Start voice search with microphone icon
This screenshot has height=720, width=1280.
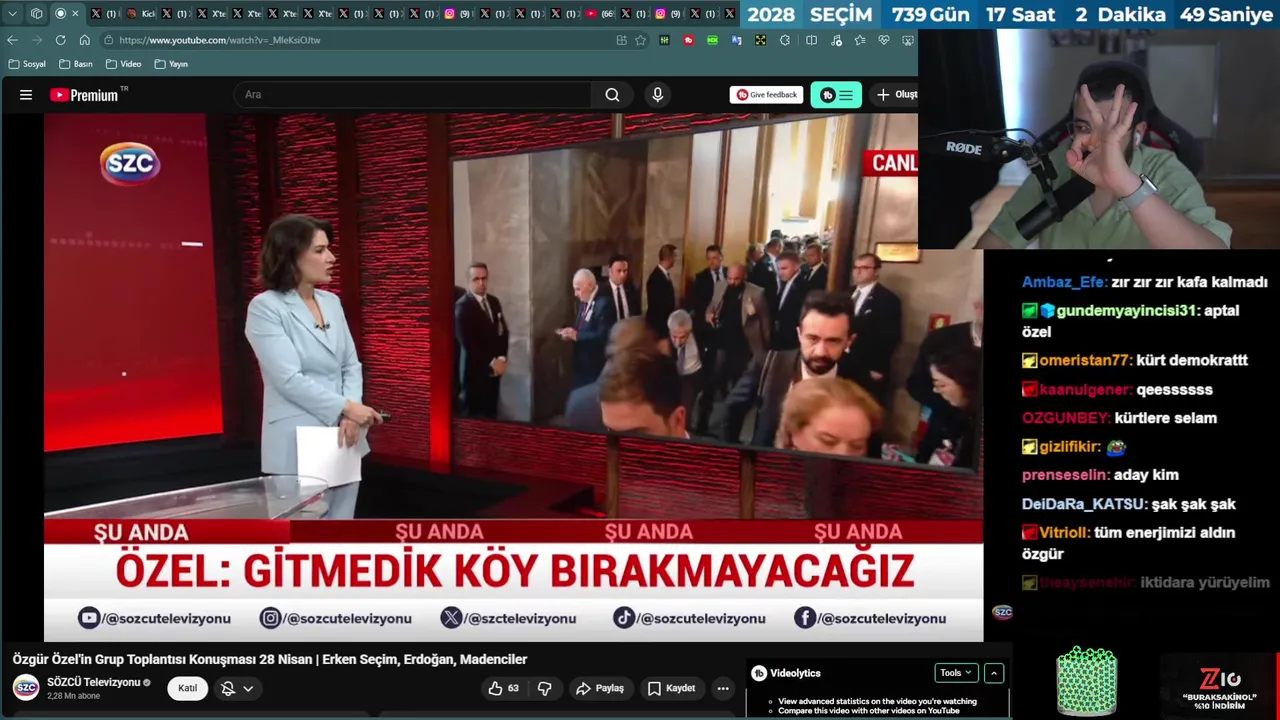[657, 95]
